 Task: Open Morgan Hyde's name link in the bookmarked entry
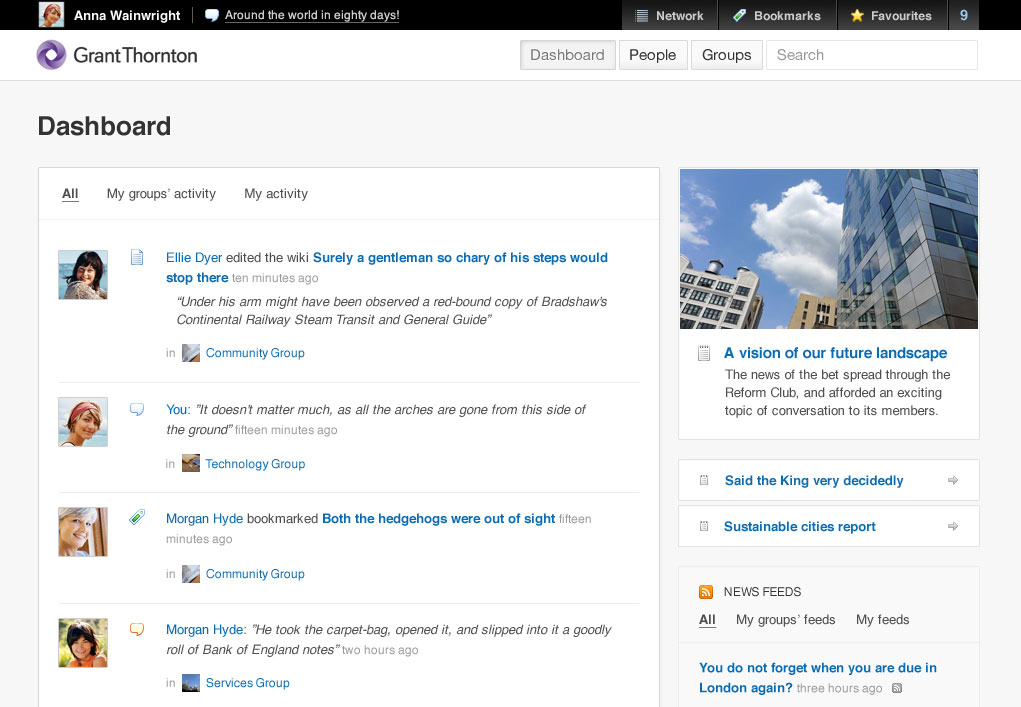(x=204, y=518)
